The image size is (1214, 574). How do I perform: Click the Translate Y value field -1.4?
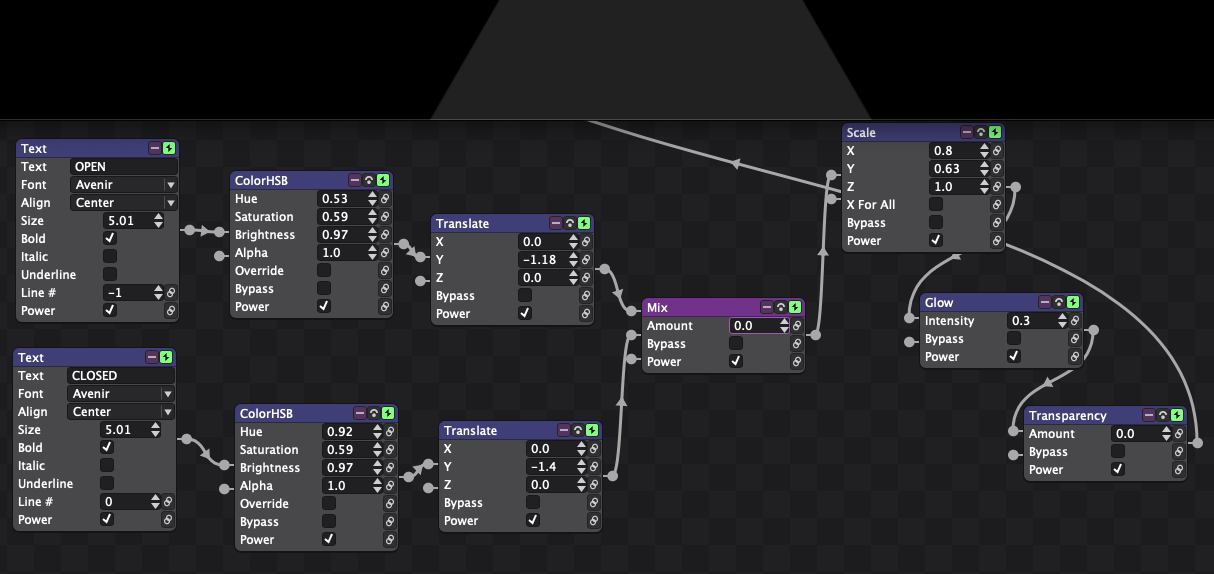pos(549,467)
